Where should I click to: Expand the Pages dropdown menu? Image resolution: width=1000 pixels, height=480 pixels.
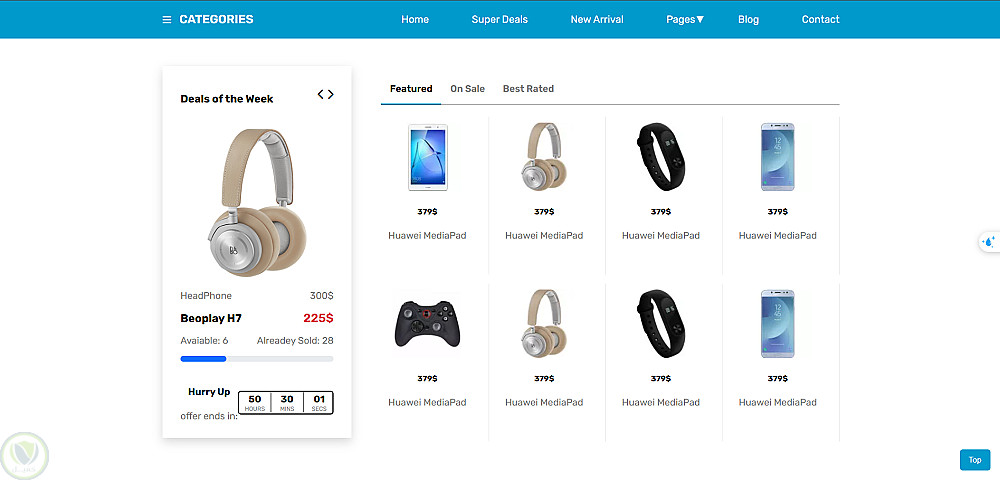[685, 20]
